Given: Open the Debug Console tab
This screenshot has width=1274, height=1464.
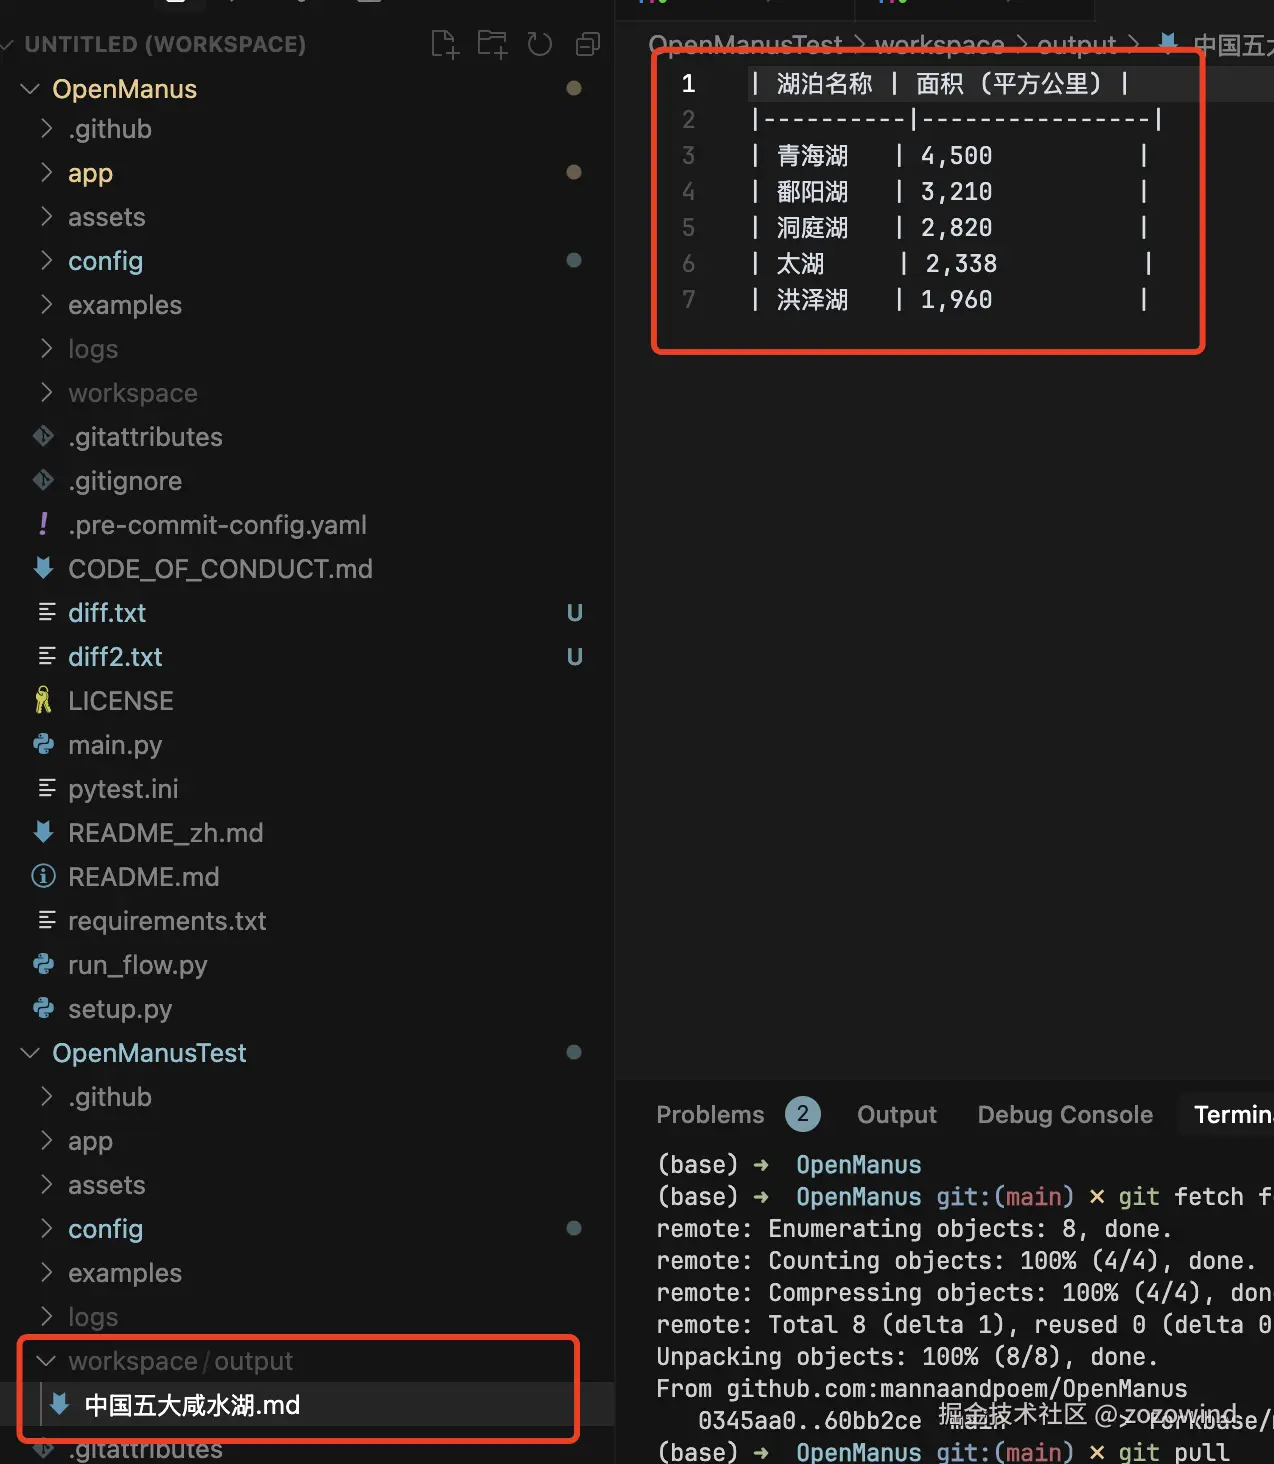Looking at the screenshot, I should click(1065, 1114).
